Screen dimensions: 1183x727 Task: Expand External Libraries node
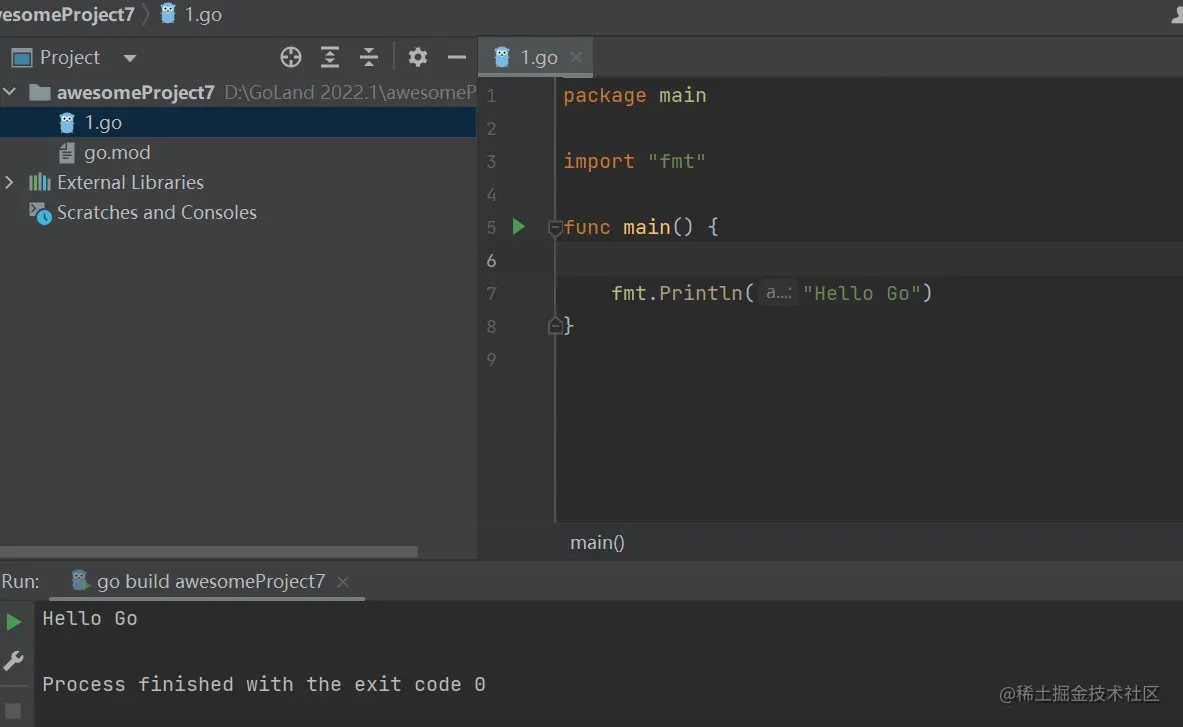click(x=10, y=183)
